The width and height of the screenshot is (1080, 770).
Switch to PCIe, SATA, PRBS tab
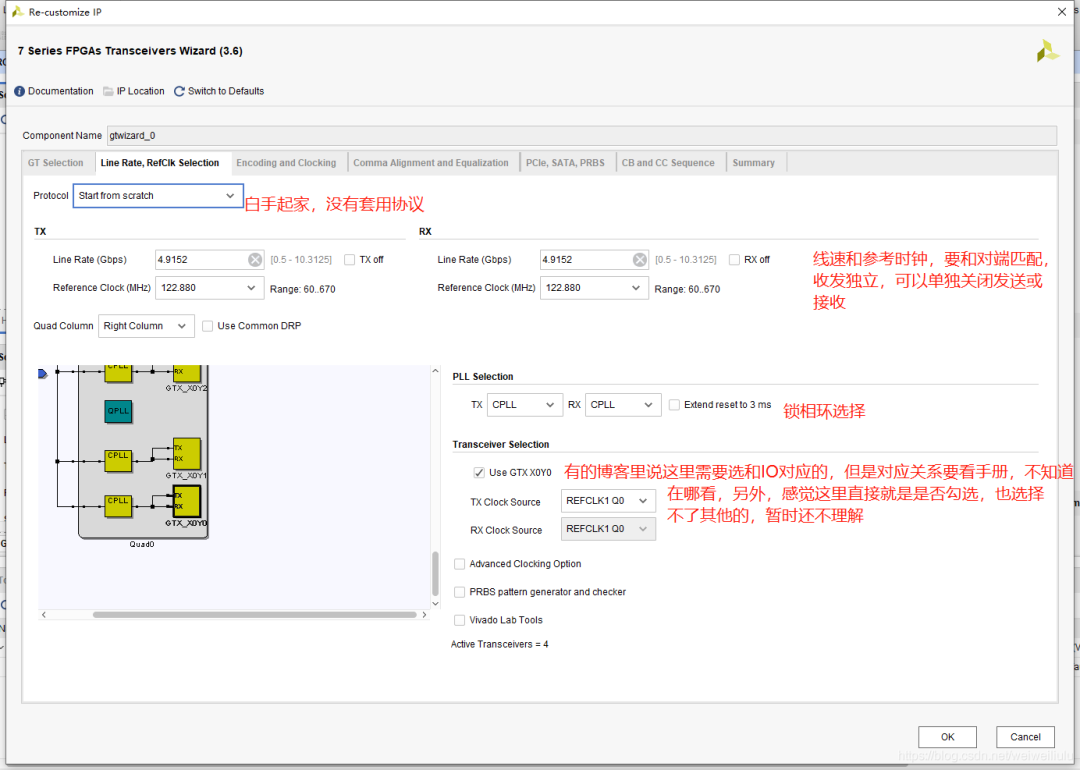[565, 163]
